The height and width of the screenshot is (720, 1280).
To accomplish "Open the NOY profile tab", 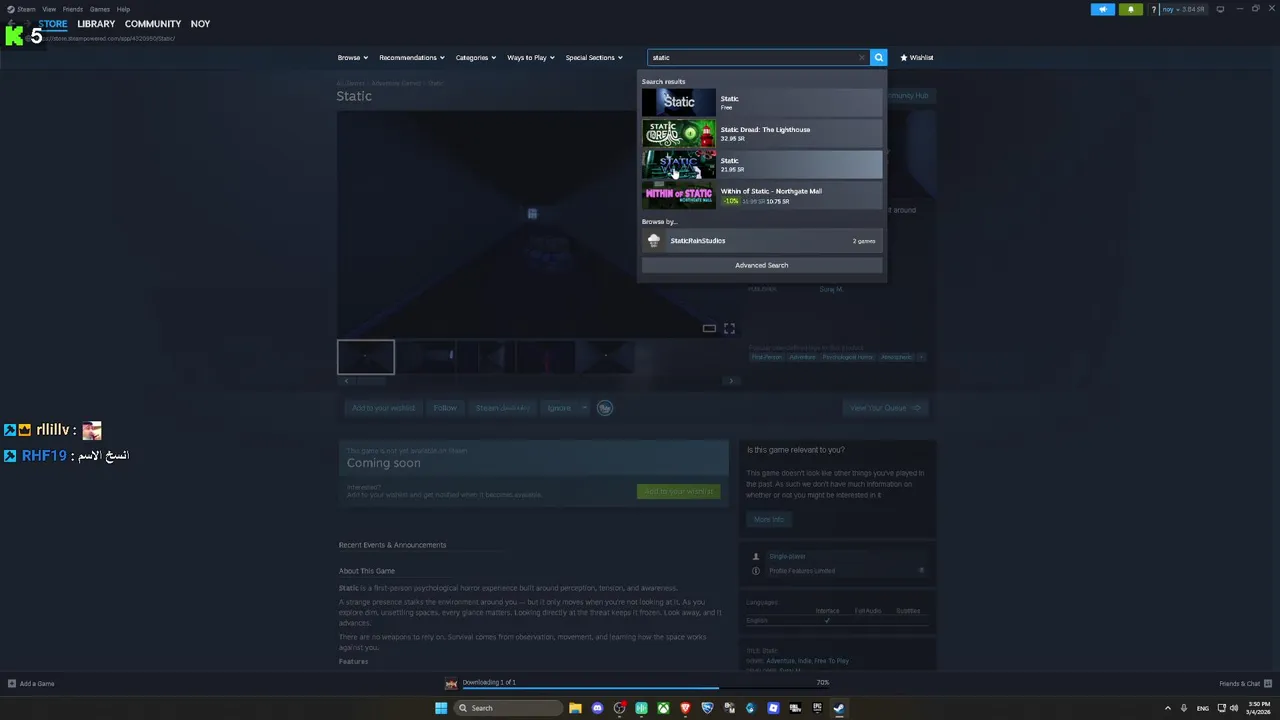I will (200, 24).
